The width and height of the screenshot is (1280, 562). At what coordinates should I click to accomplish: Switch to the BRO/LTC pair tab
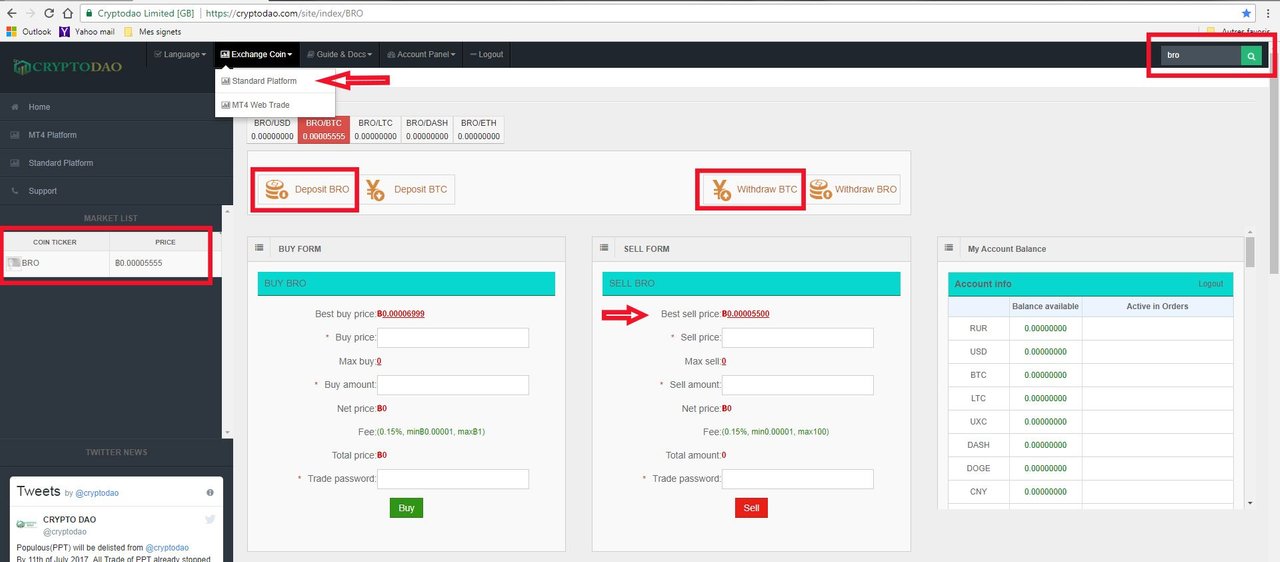[x=375, y=129]
